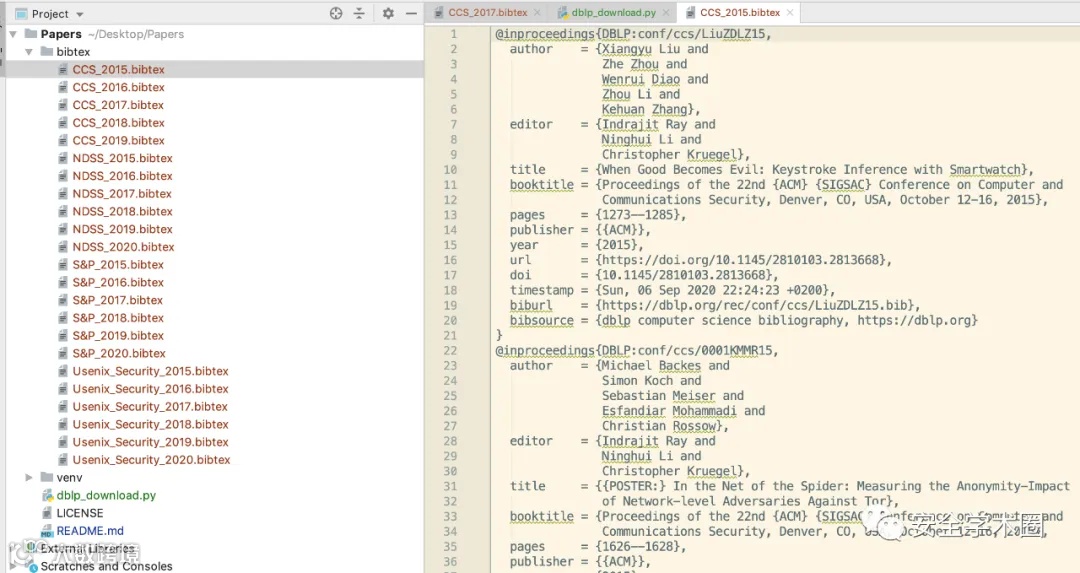
Task: Open NDSS_2017.bibtex file
Action: [122, 194]
